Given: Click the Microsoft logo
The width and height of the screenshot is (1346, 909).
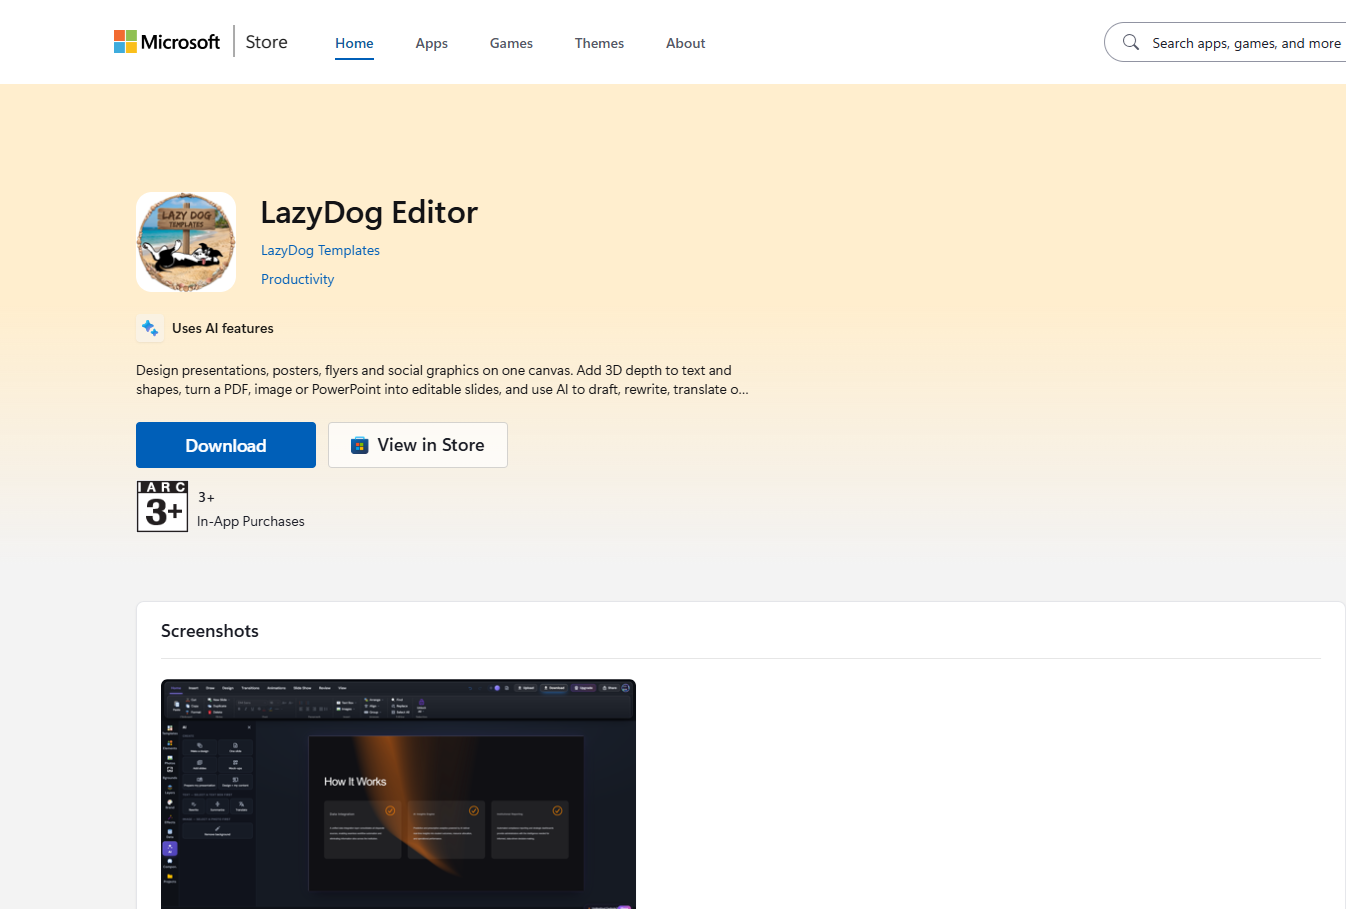Looking at the screenshot, I should pos(167,42).
